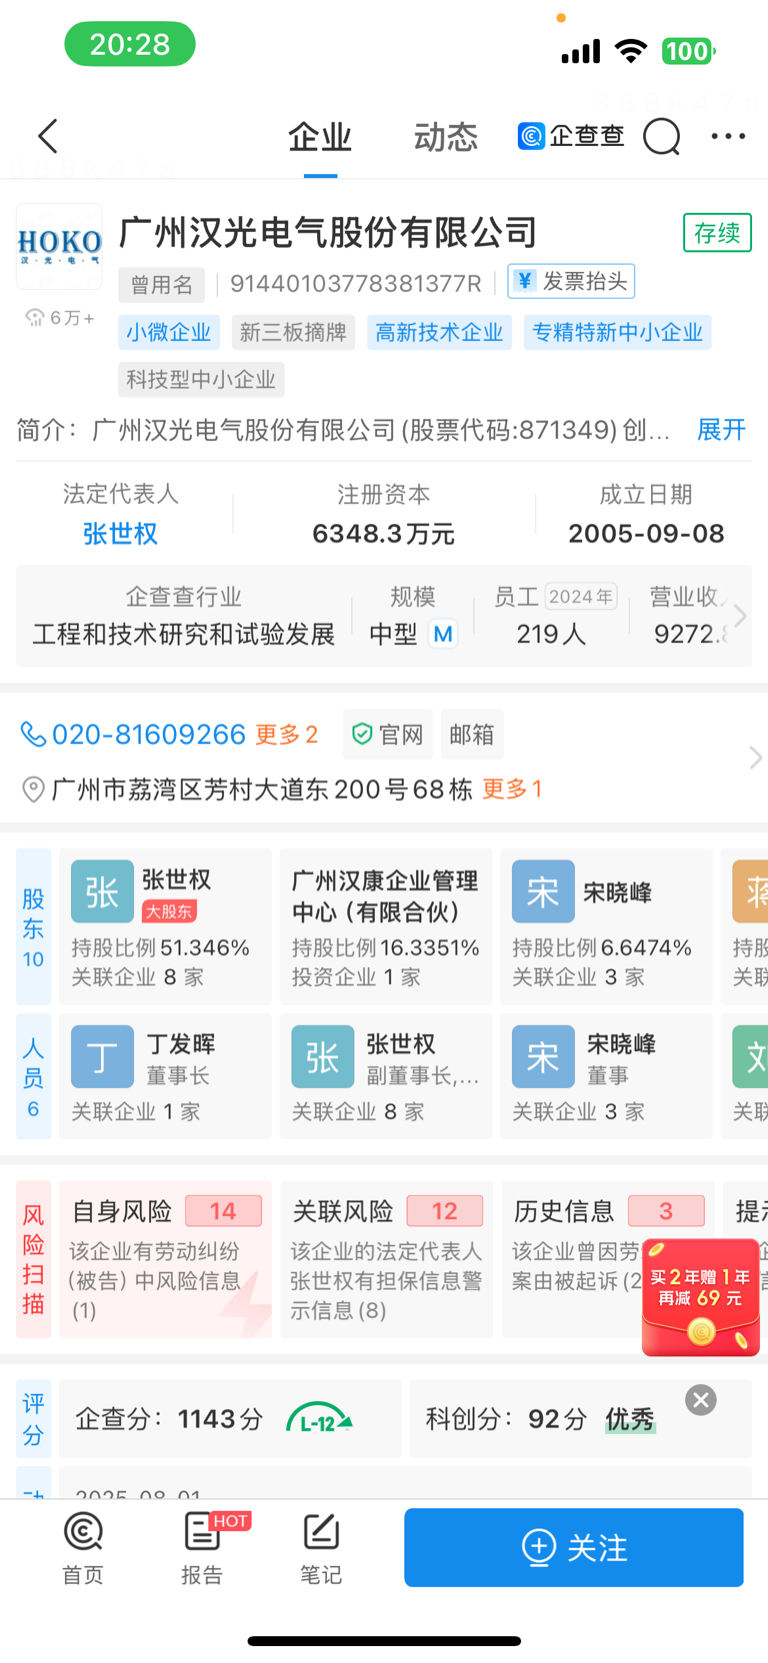Open shareholder 张世权 大股东 card
The height and width of the screenshot is (1663, 768).
point(165,927)
